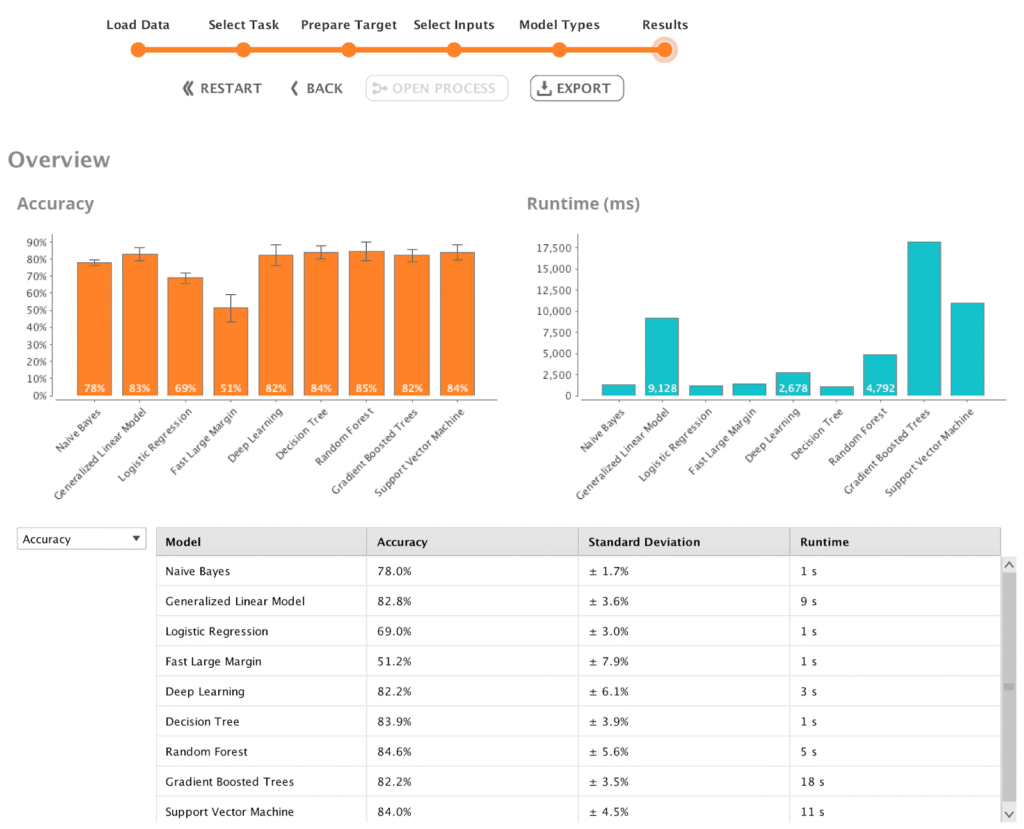Sort table by Accuracy column header
Viewport: 1024px width, 829px height.
(472, 542)
